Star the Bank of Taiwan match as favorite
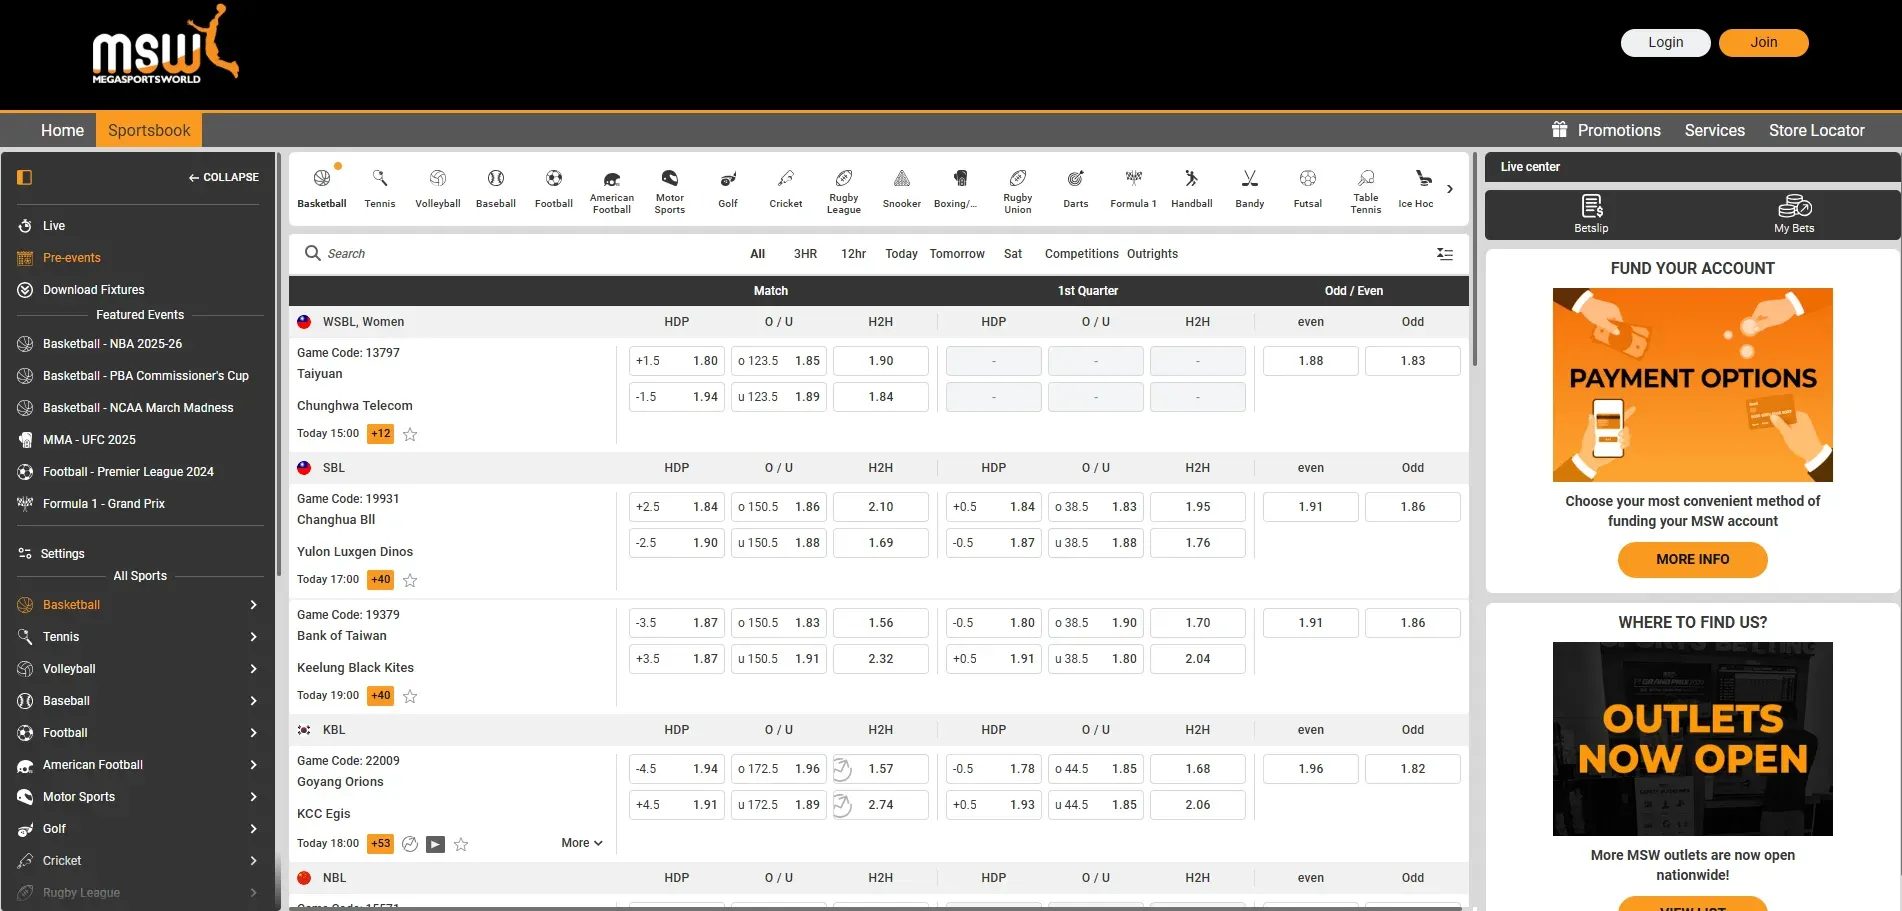This screenshot has width=1902, height=911. tap(410, 696)
